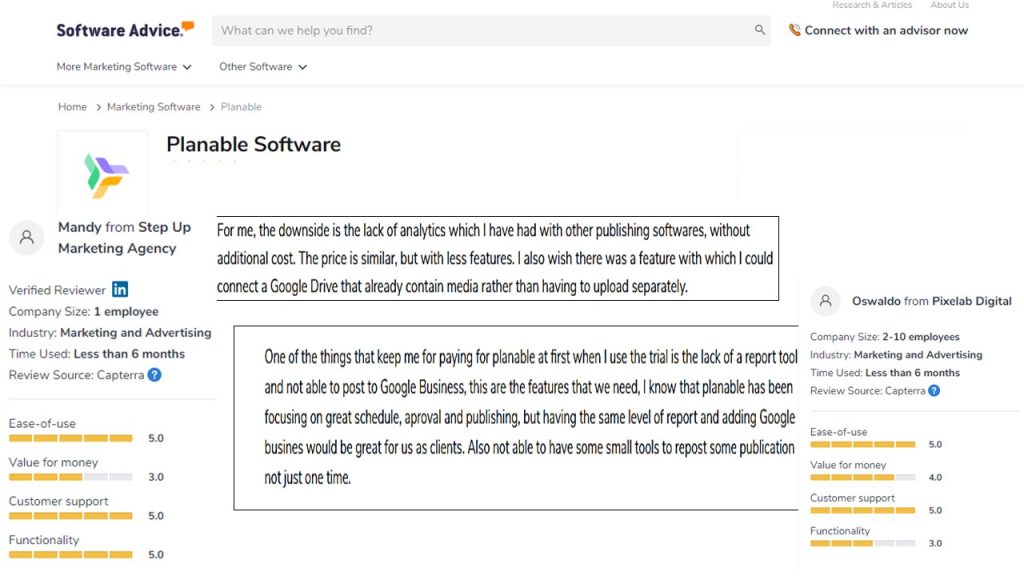Click the Planable breadcrumb
The width and height of the screenshot is (1024, 576).
coord(241,106)
